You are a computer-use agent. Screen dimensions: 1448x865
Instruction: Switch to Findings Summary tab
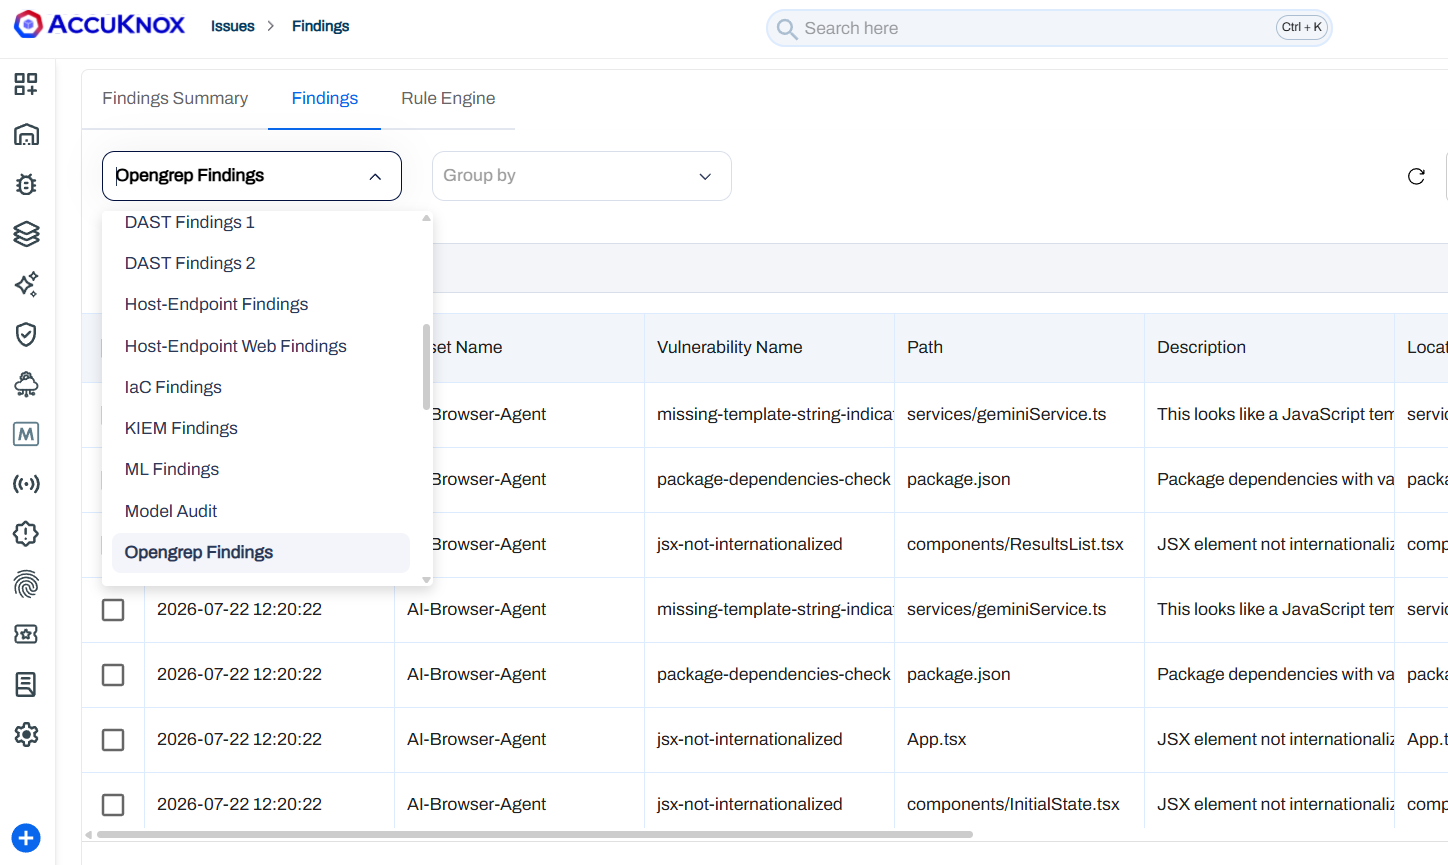pos(175,98)
